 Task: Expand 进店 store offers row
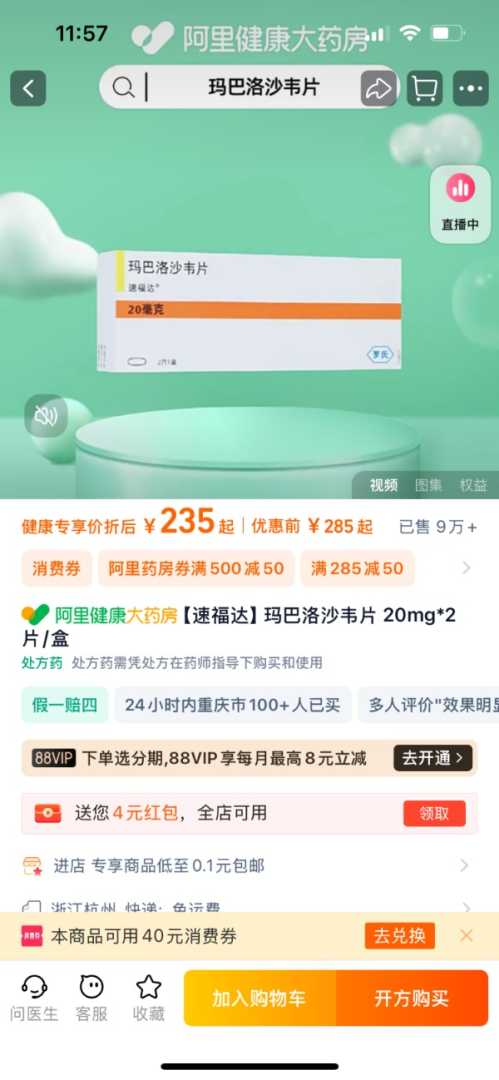(250, 866)
